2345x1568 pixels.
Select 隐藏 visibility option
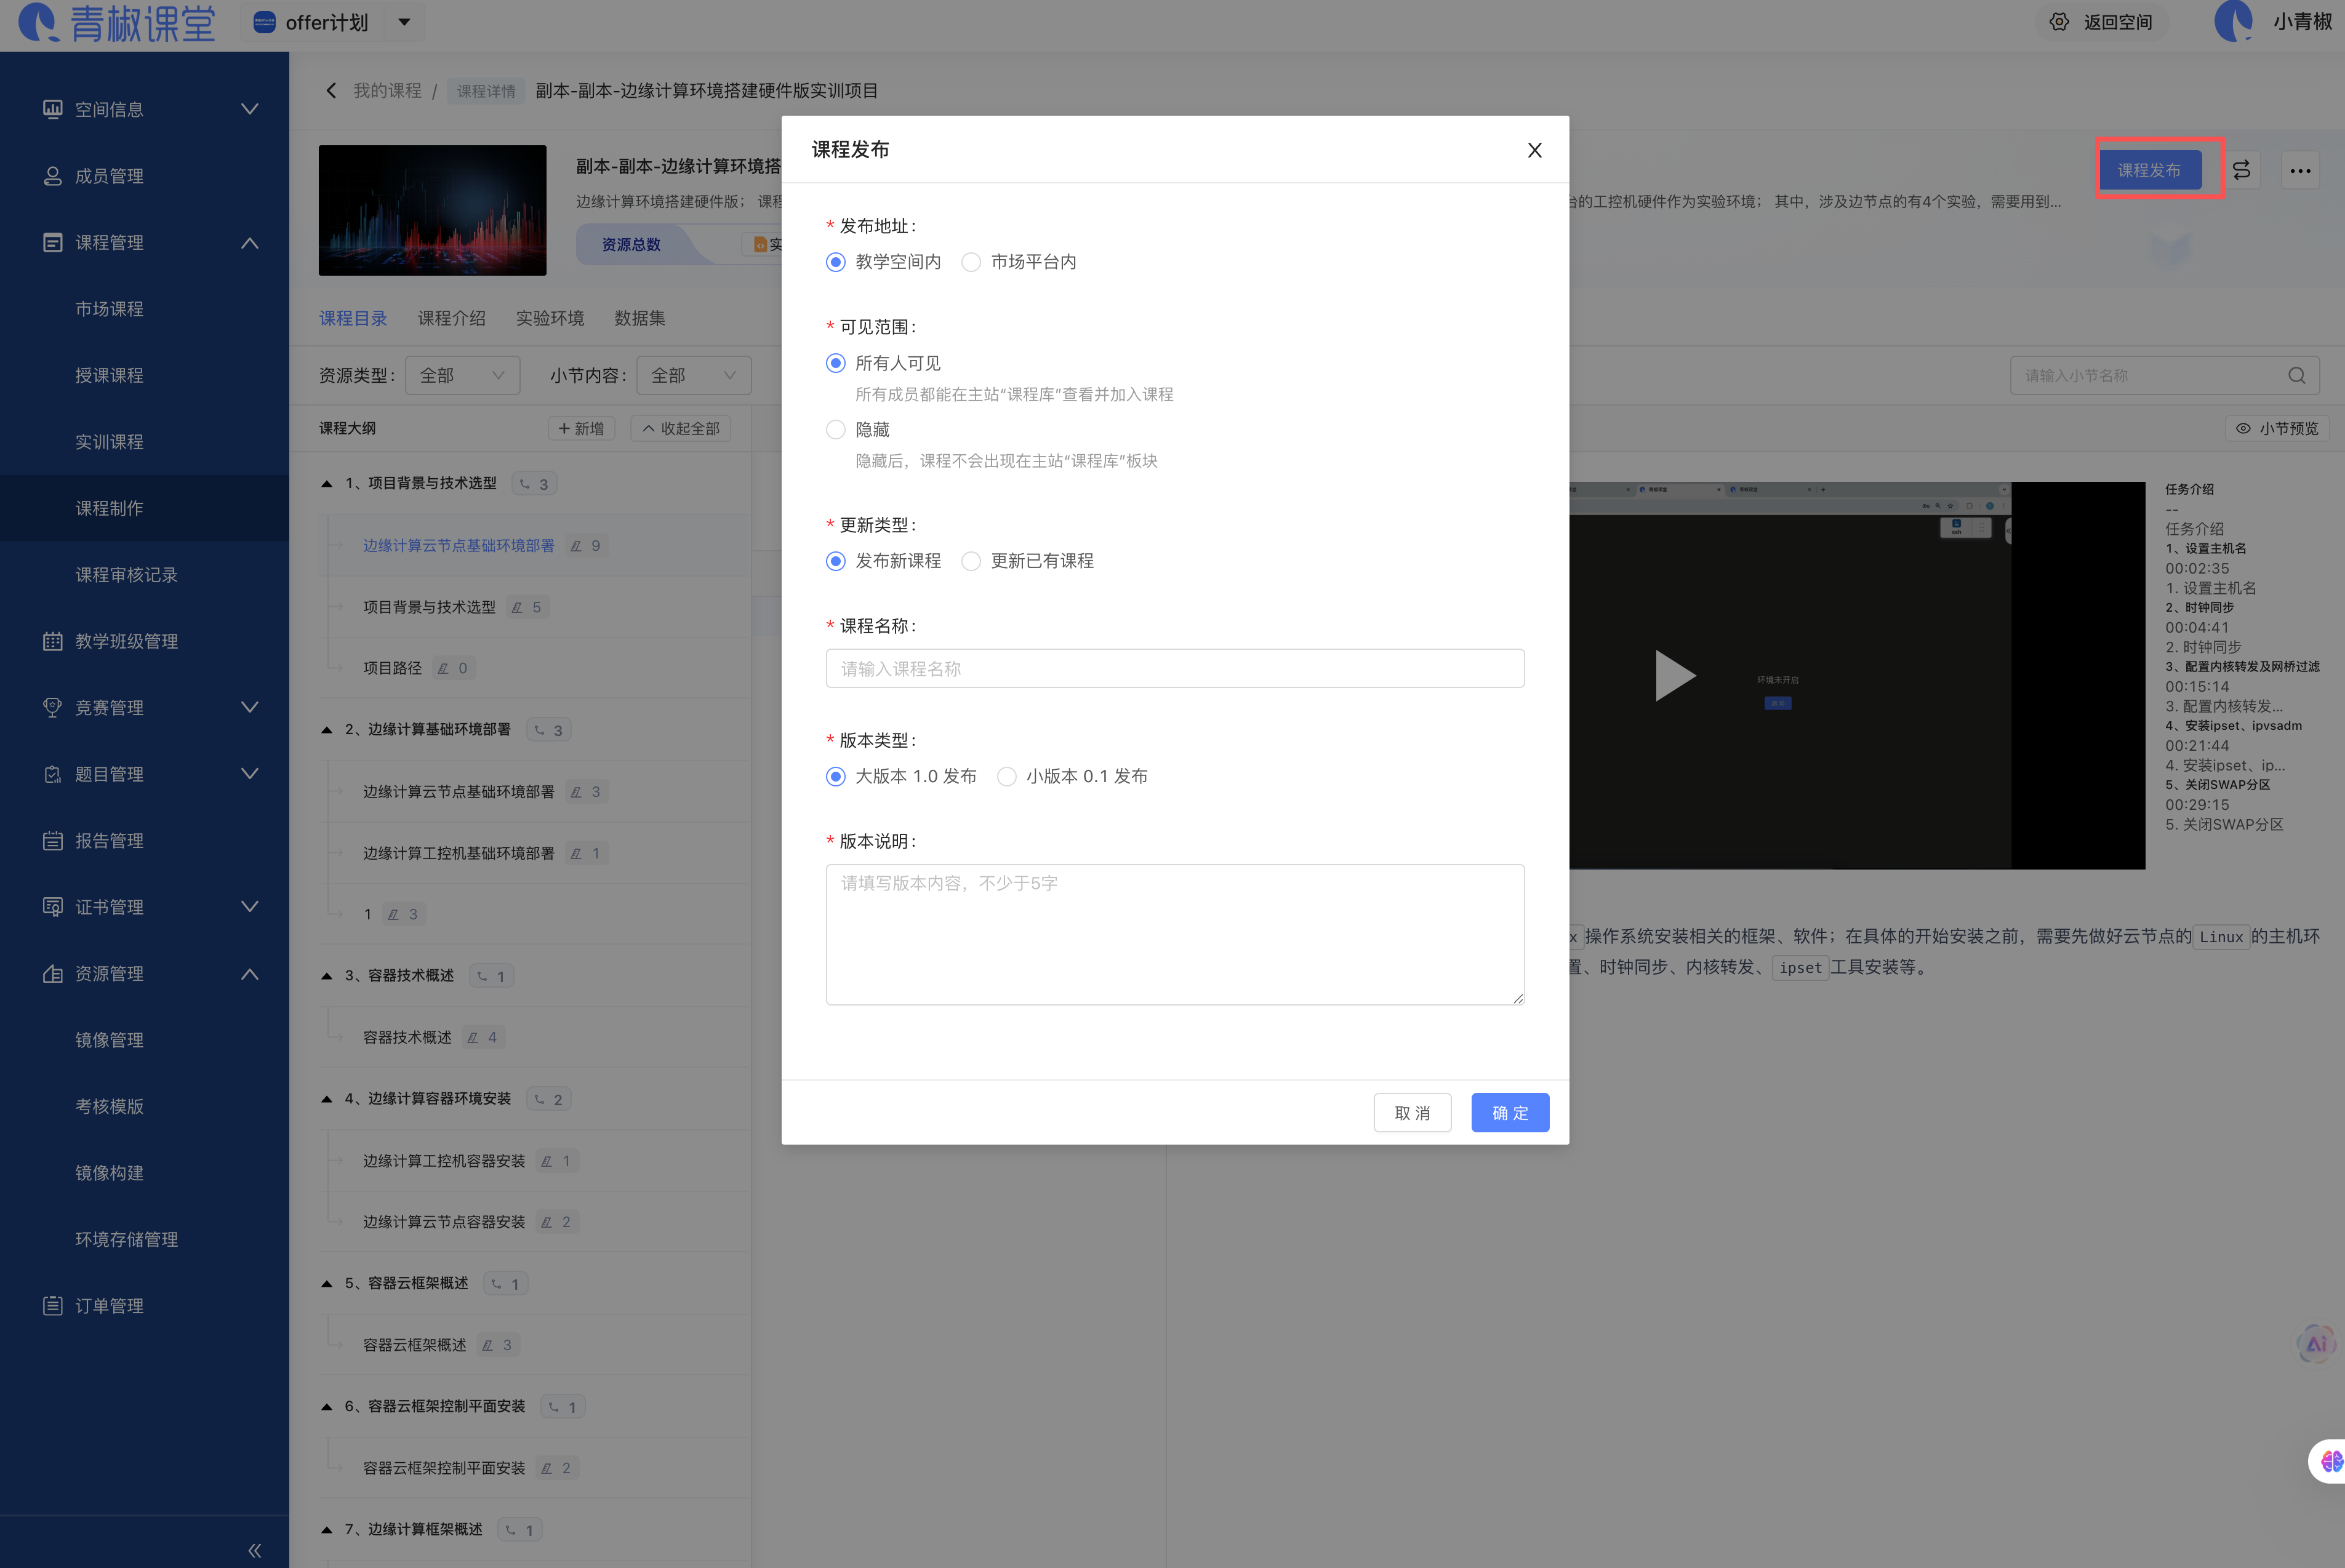pos(836,429)
